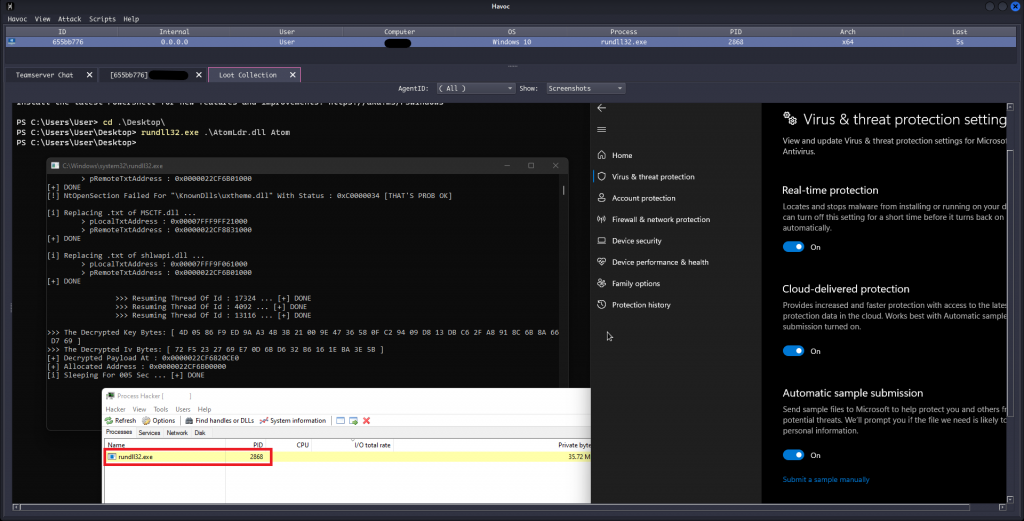Sort sessions by the PID column header

click(x=735, y=31)
